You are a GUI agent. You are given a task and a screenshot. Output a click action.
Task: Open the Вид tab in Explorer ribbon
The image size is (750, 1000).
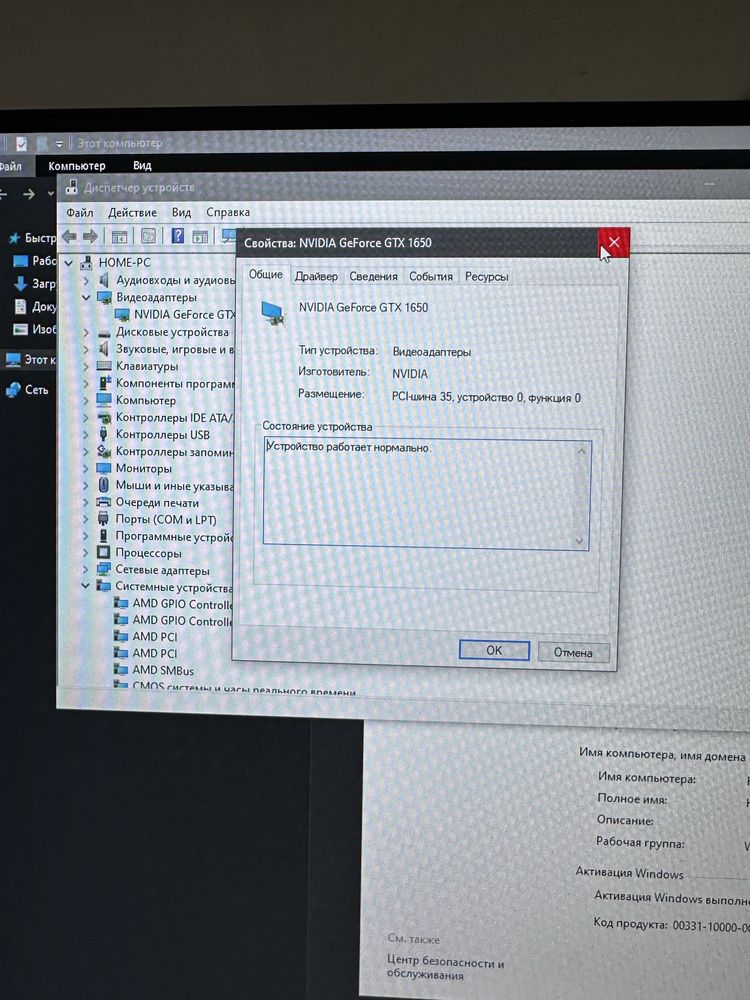point(142,166)
